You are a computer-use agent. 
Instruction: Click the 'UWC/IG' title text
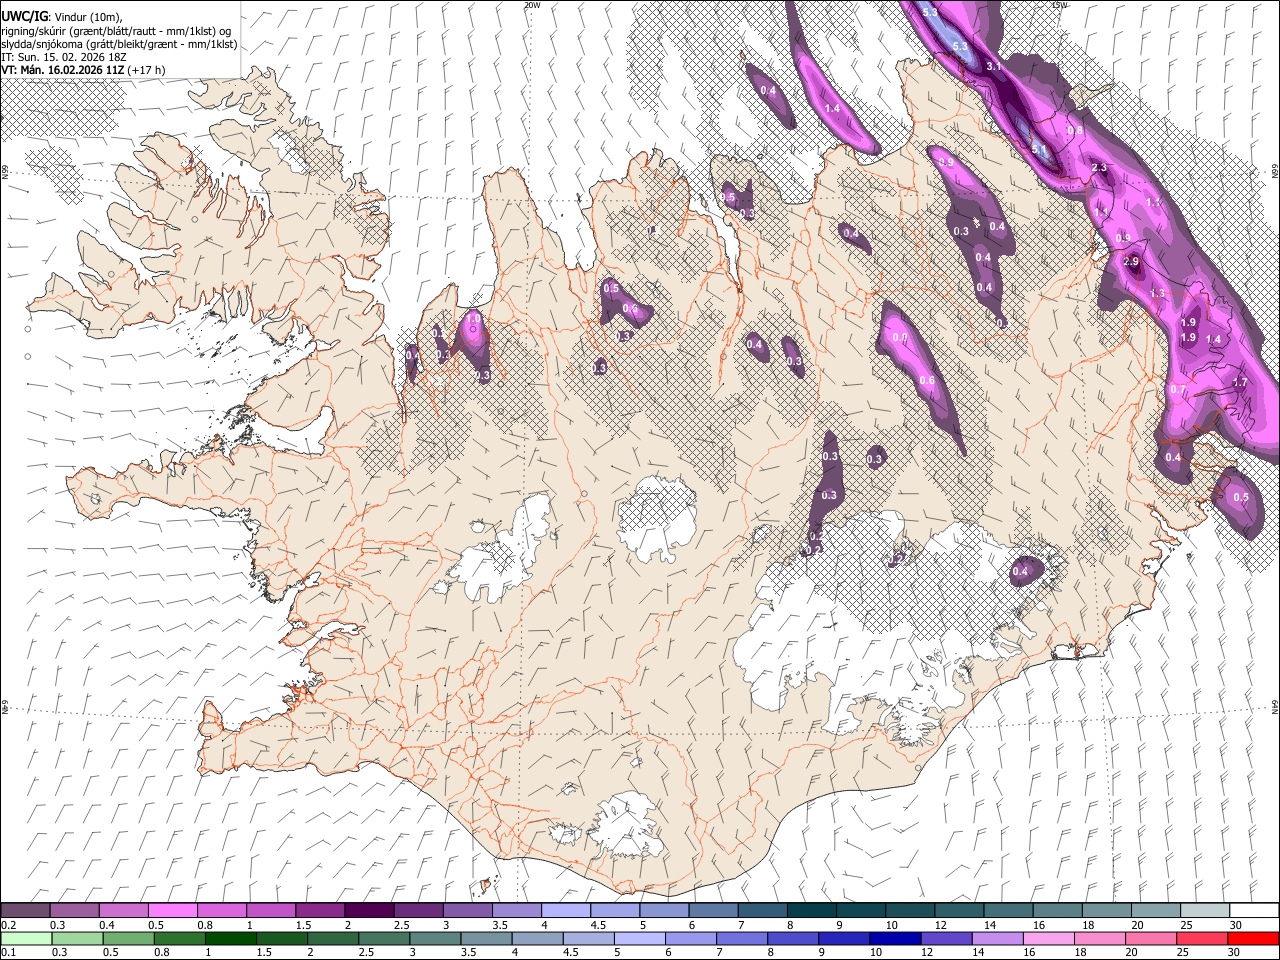pyautogui.click(x=24, y=16)
